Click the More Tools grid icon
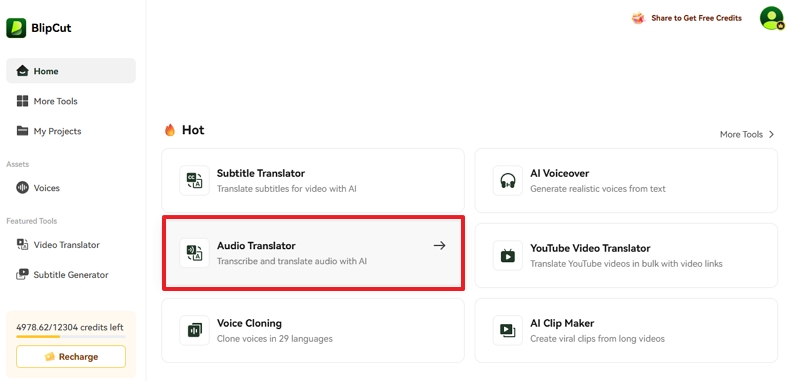Image resolution: width=788 pixels, height=381 pixels. coord(22,101)
